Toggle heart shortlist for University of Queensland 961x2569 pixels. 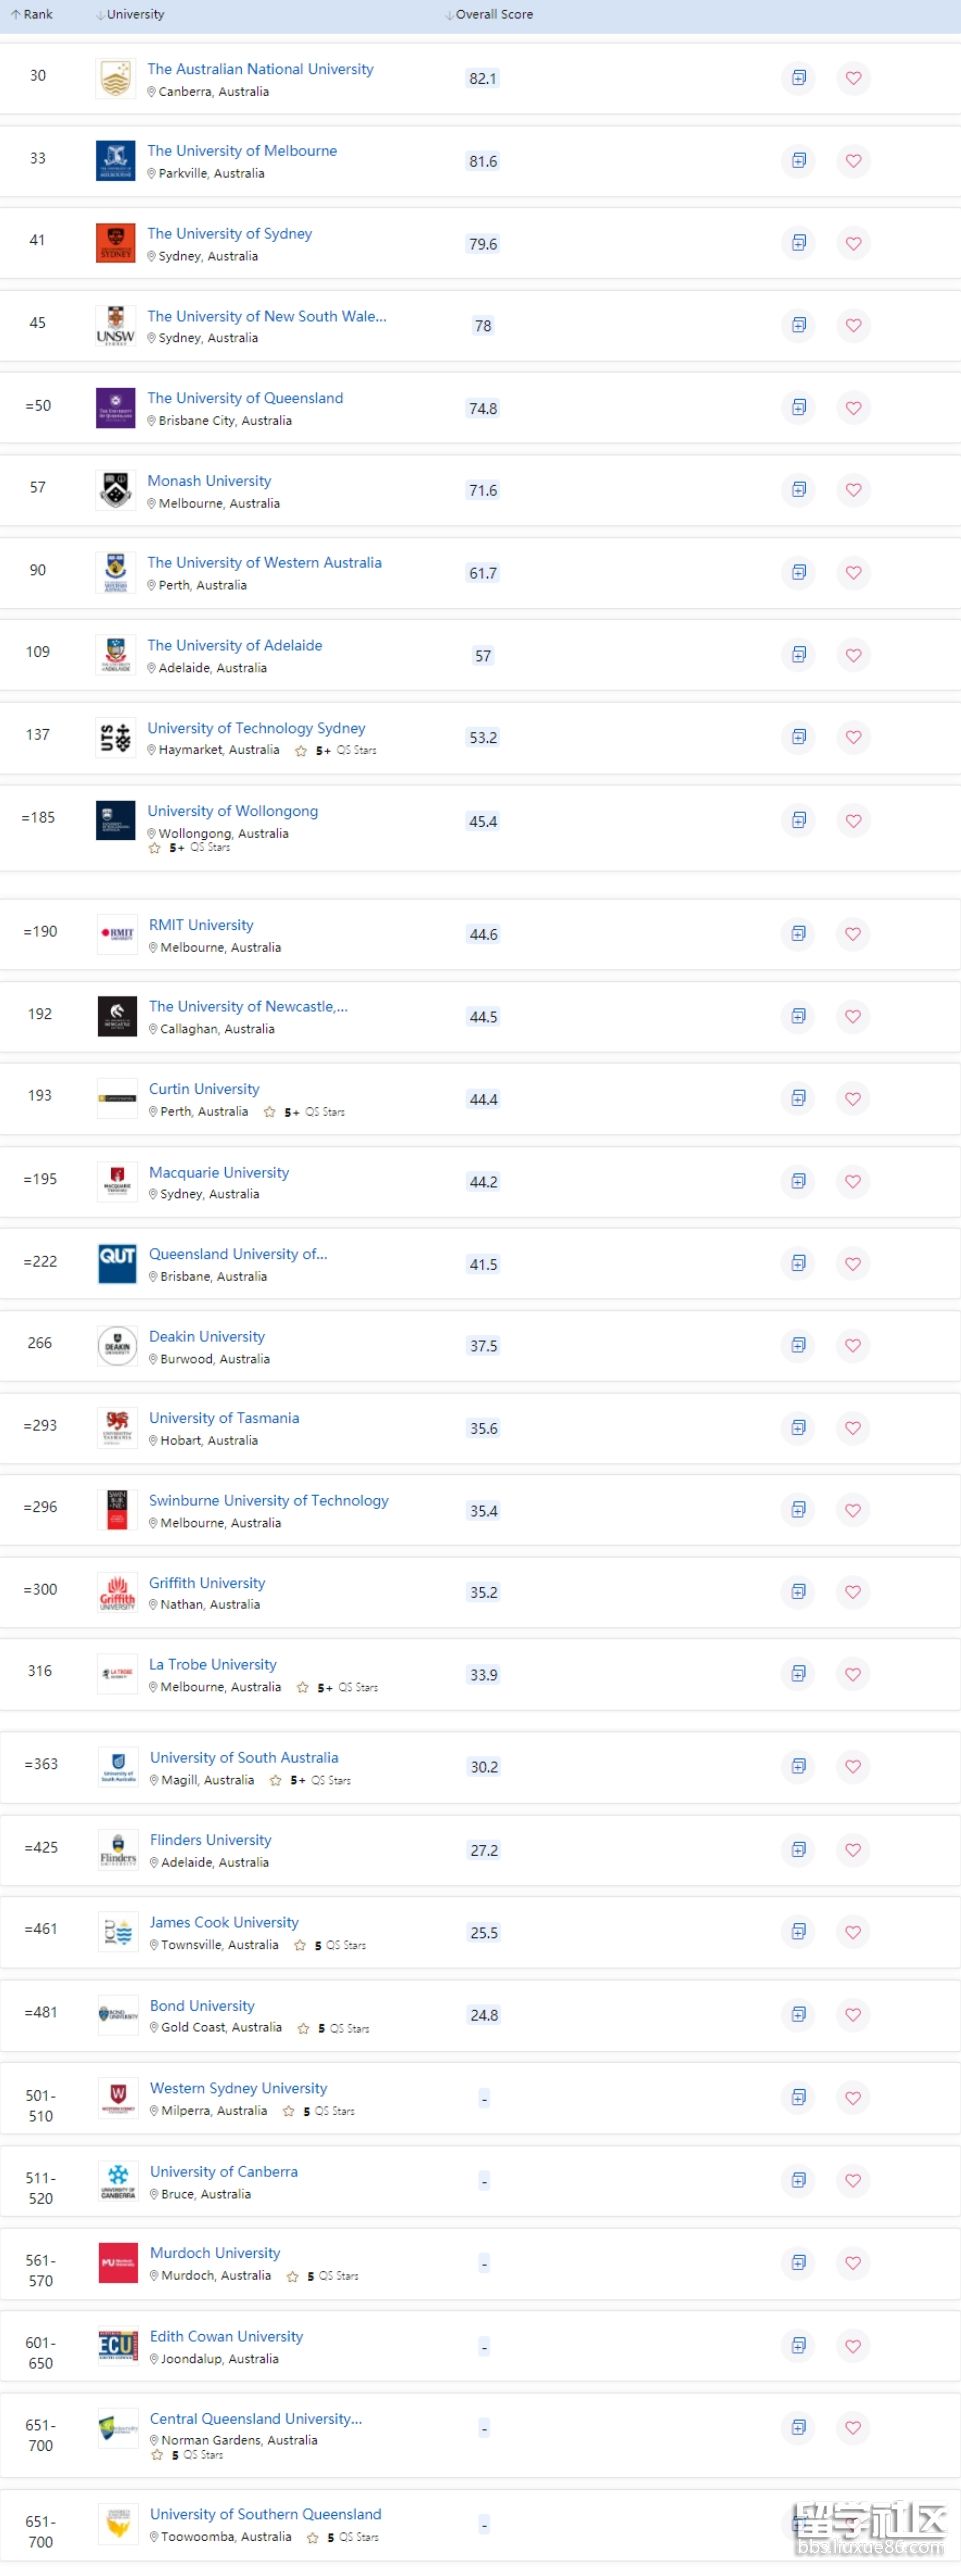(x=853, y=408)
